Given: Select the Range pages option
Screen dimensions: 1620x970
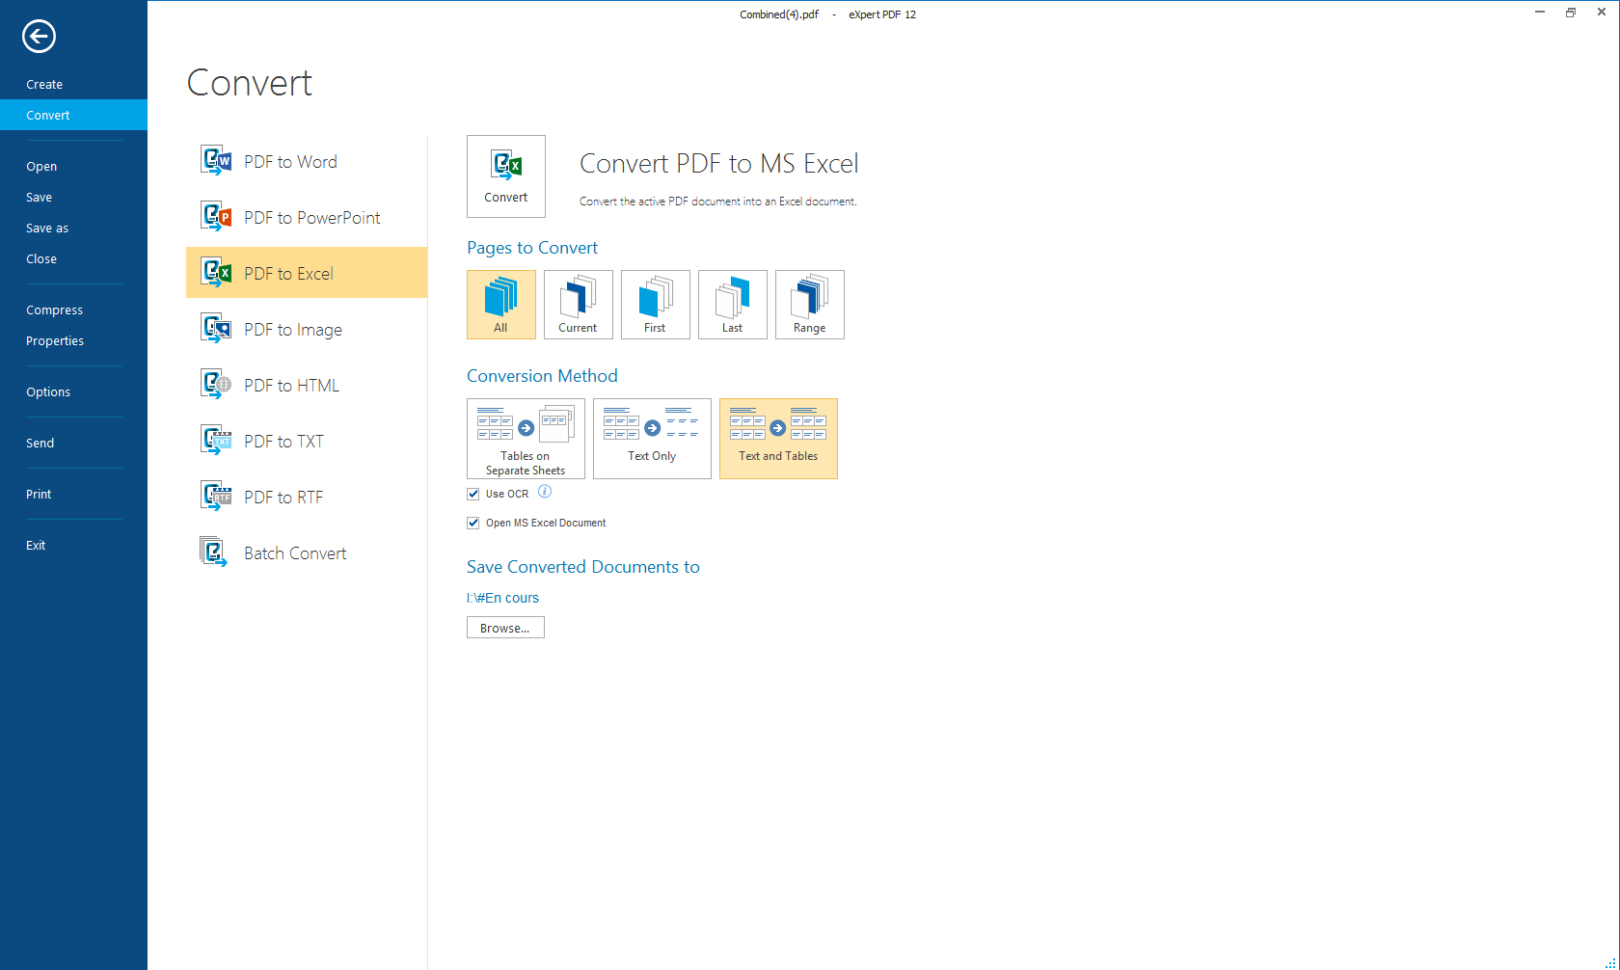Looking at the screenshot, I should coord(809,304).
